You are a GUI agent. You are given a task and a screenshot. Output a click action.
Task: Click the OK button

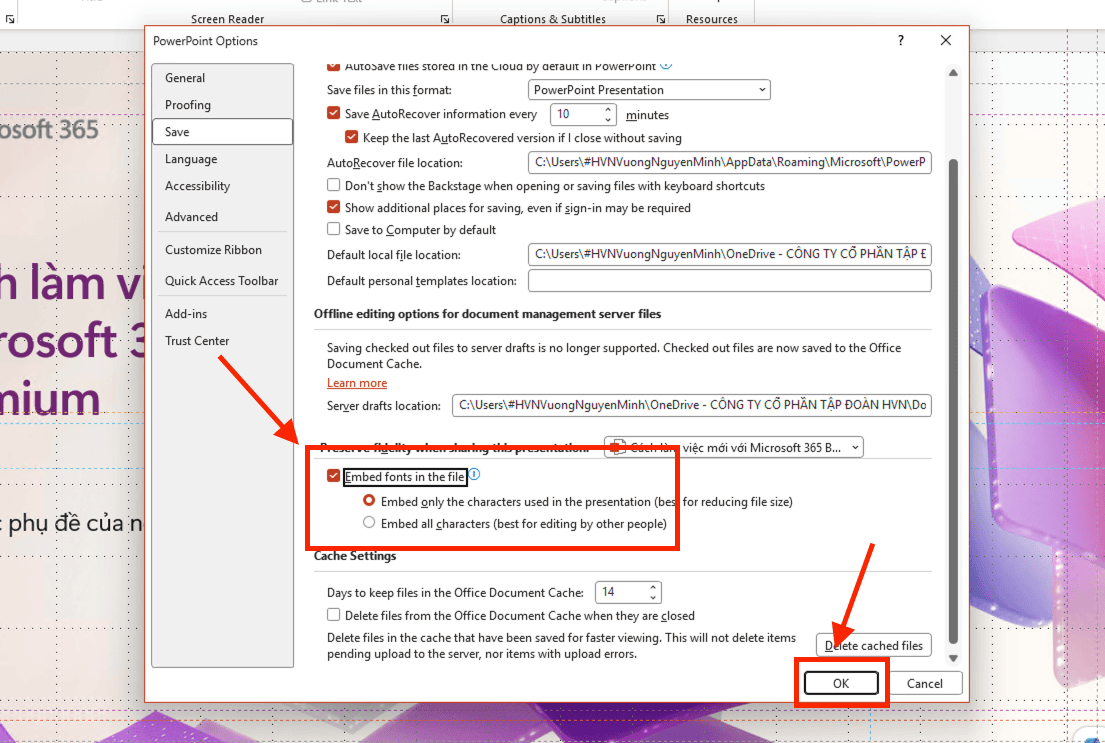click(x=841, y=683)
